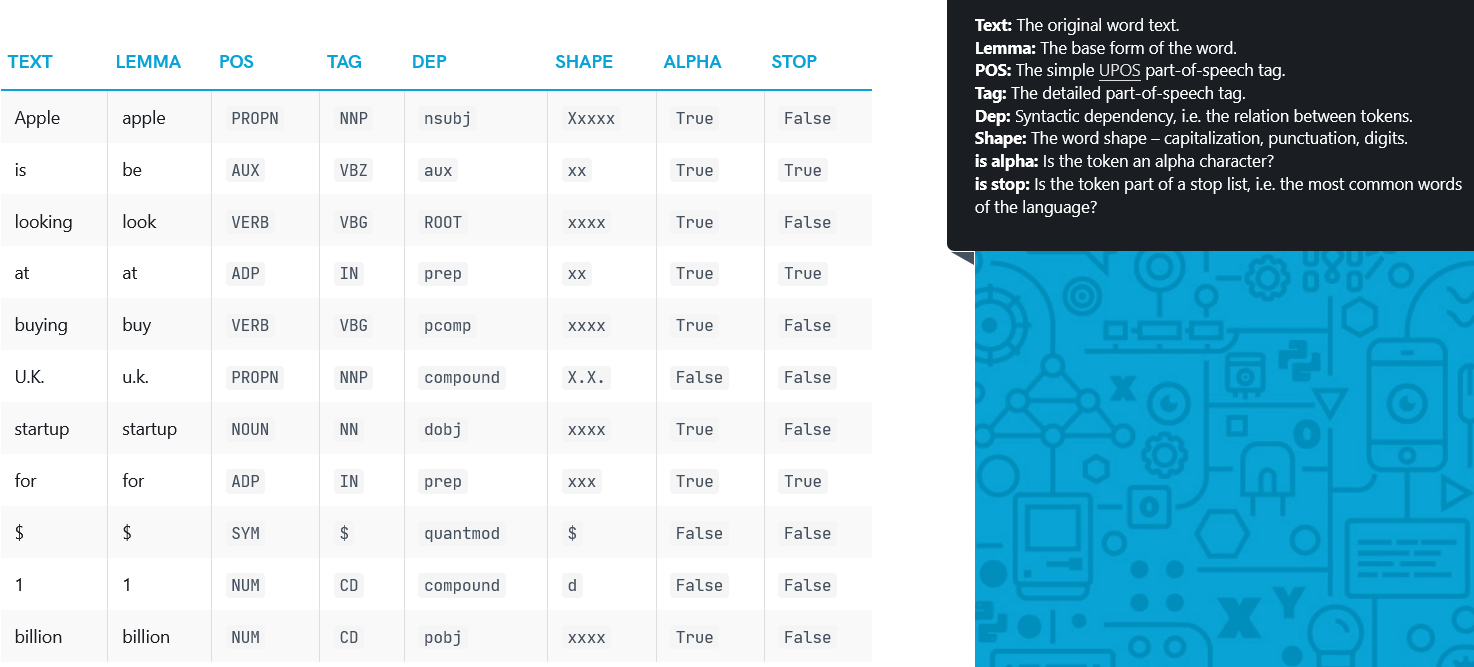The height and width of the screenshot is (667, 1474).
Task: Click the ROOT dependency label
Action: [x=443, y=222]
